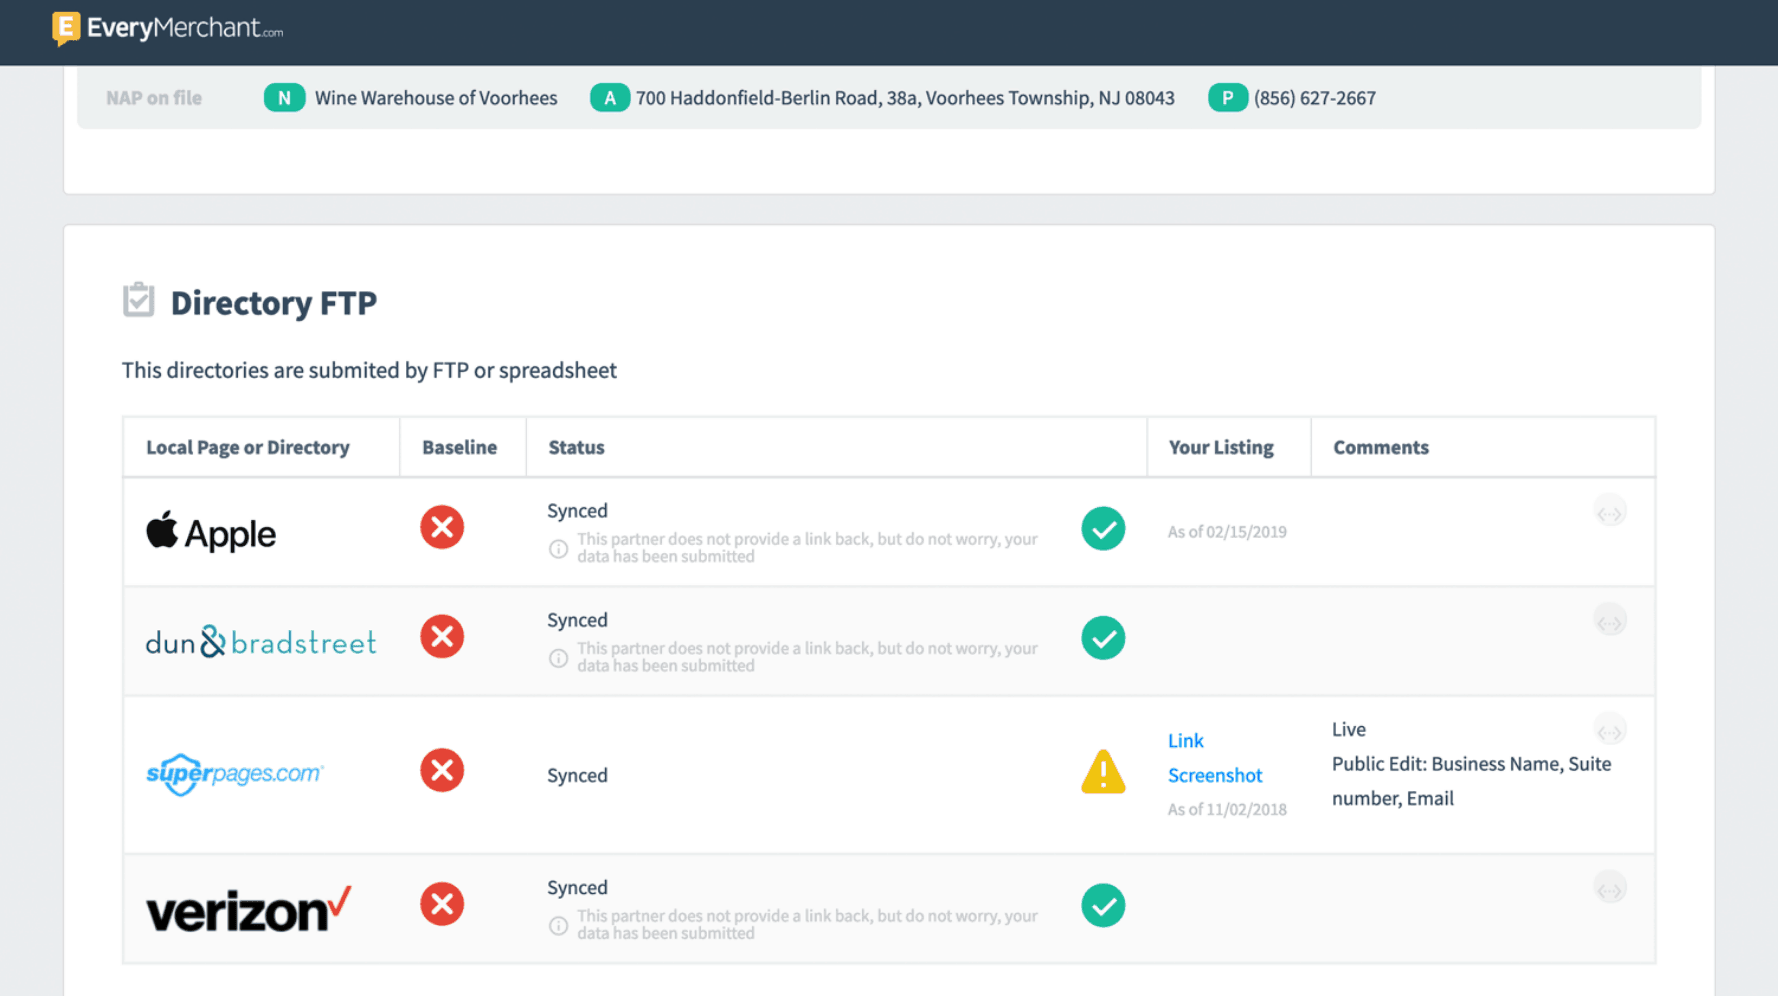Click the code embed icon in dun & bradstreet row
The image size is (1778, 996).
[1610, 622]
